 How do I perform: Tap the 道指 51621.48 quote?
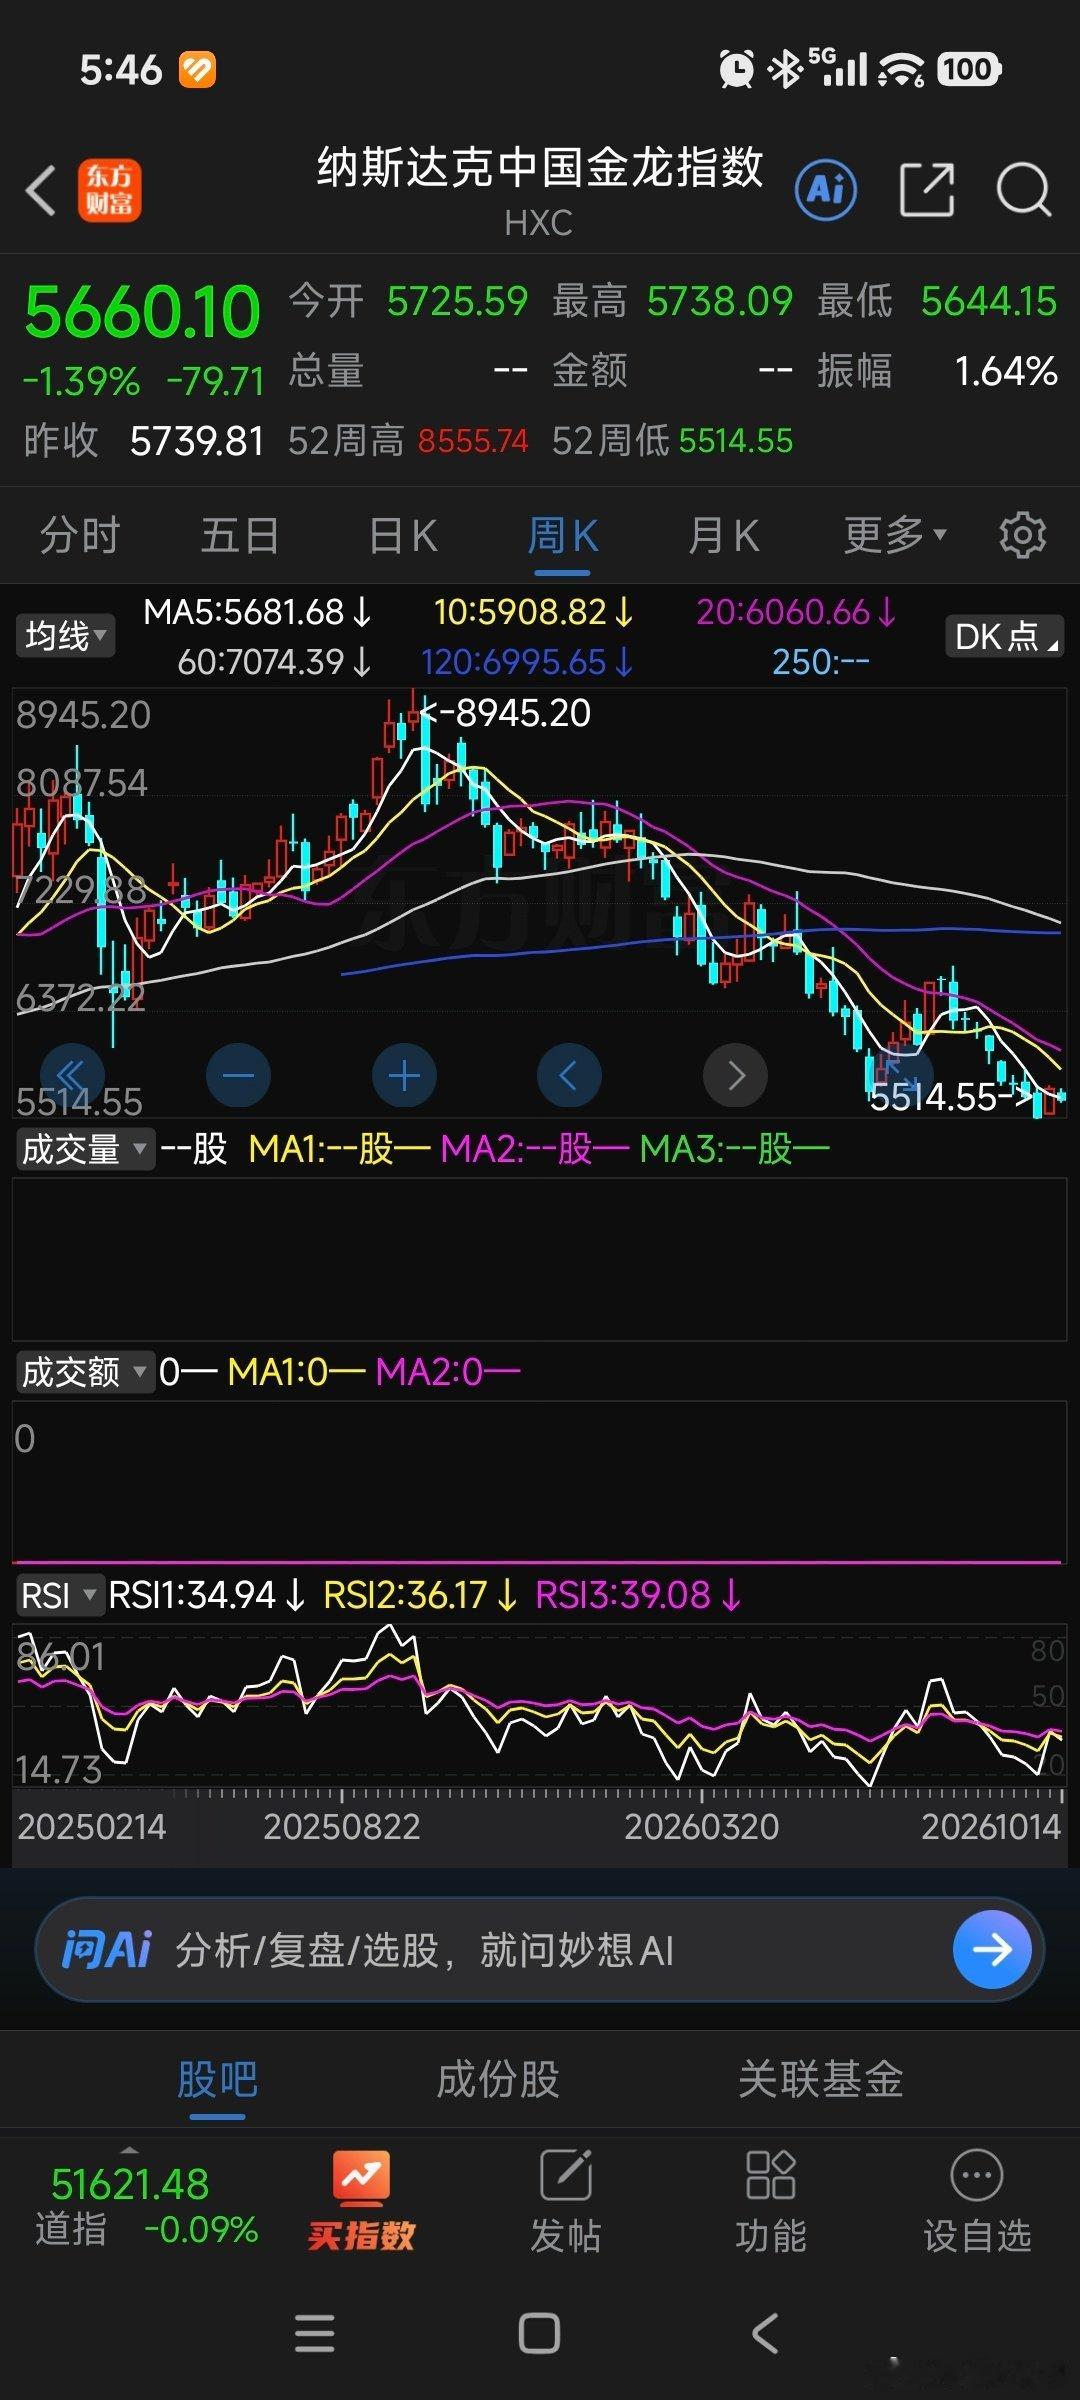coord(130,2184)
